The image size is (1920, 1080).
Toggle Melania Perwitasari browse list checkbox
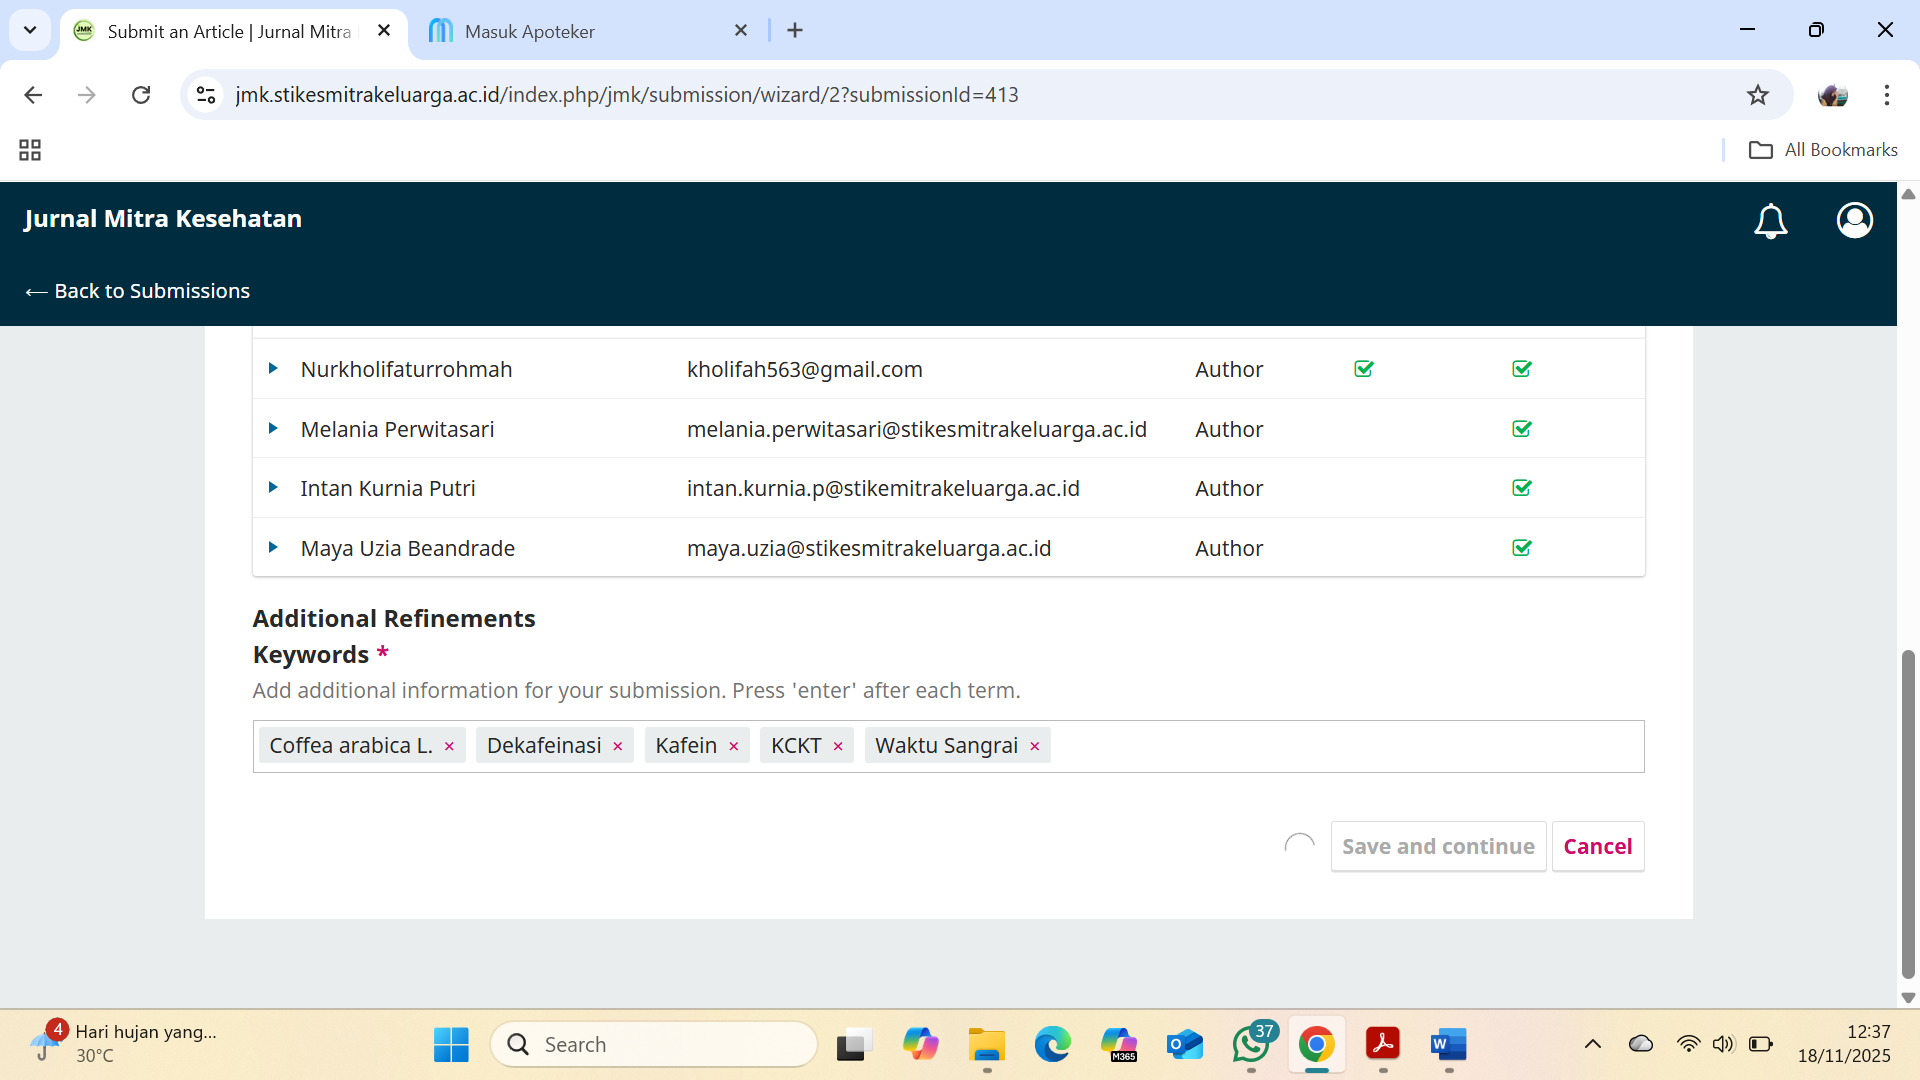click(1521, 429)
